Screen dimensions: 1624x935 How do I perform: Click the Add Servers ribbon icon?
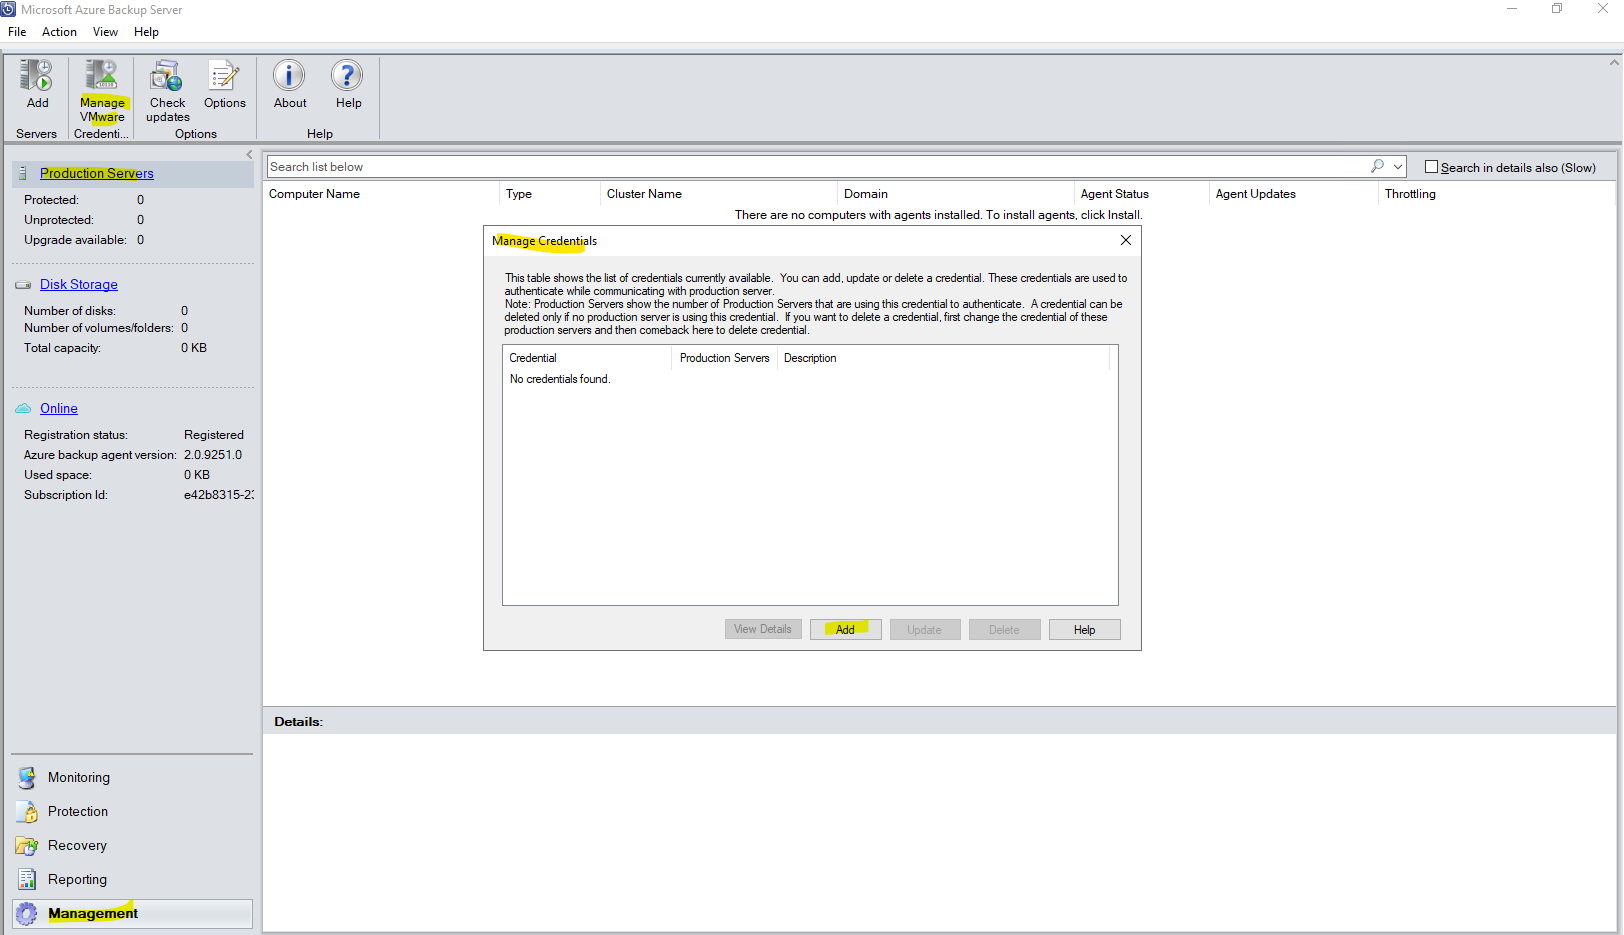click(37, 76)
